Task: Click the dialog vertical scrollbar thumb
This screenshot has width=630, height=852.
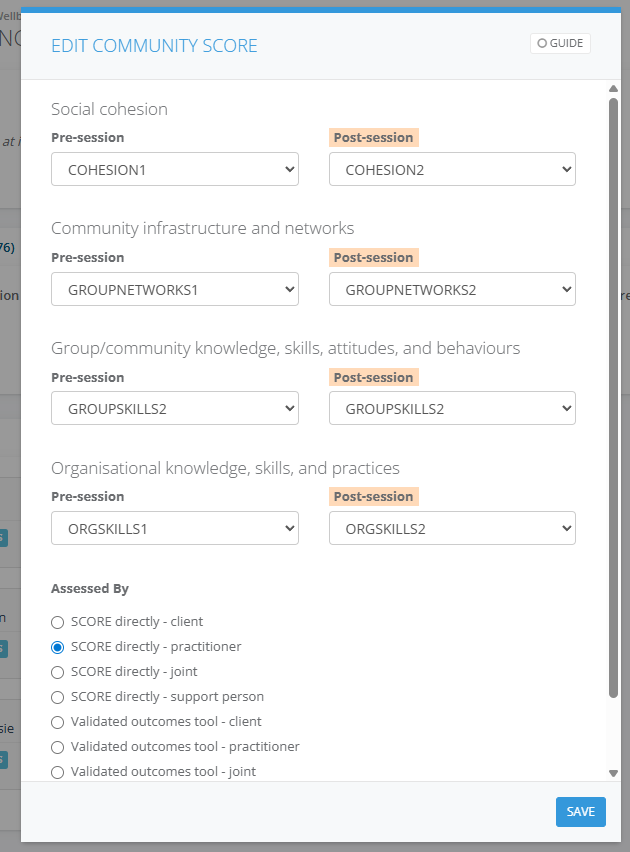Action: (614, 397)
